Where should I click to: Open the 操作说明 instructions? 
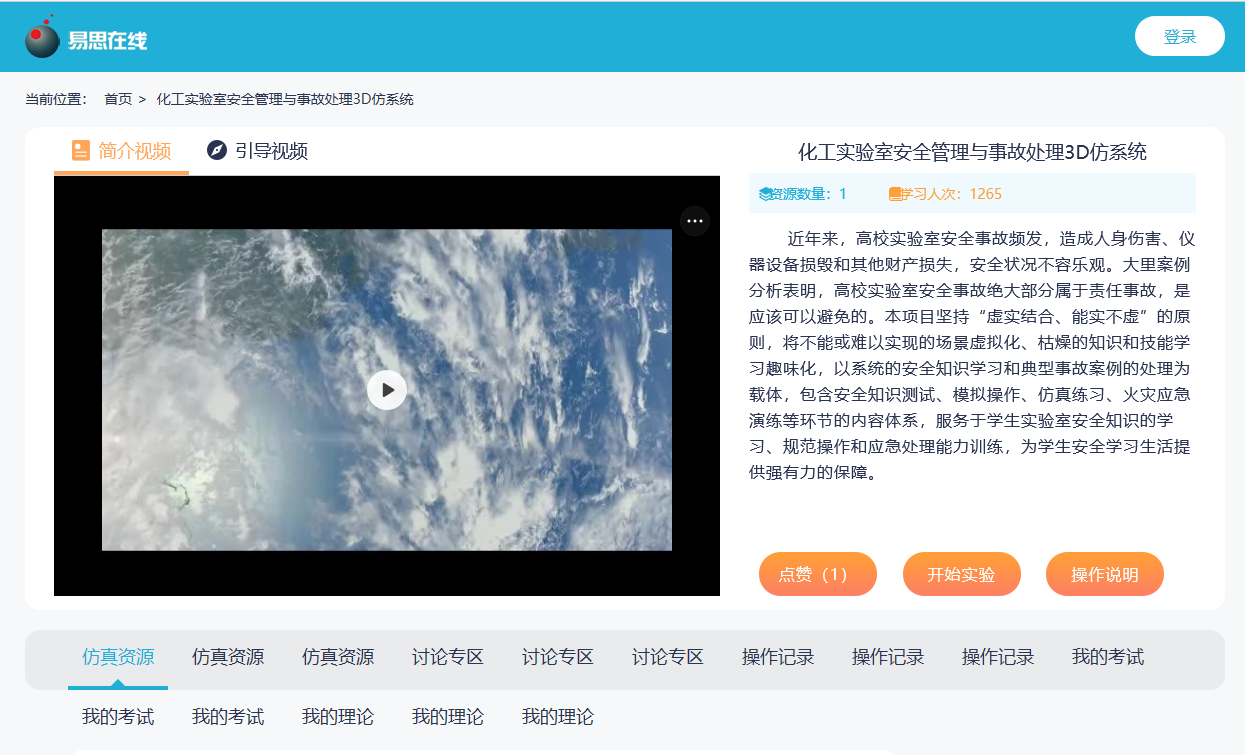(1105, 574)
